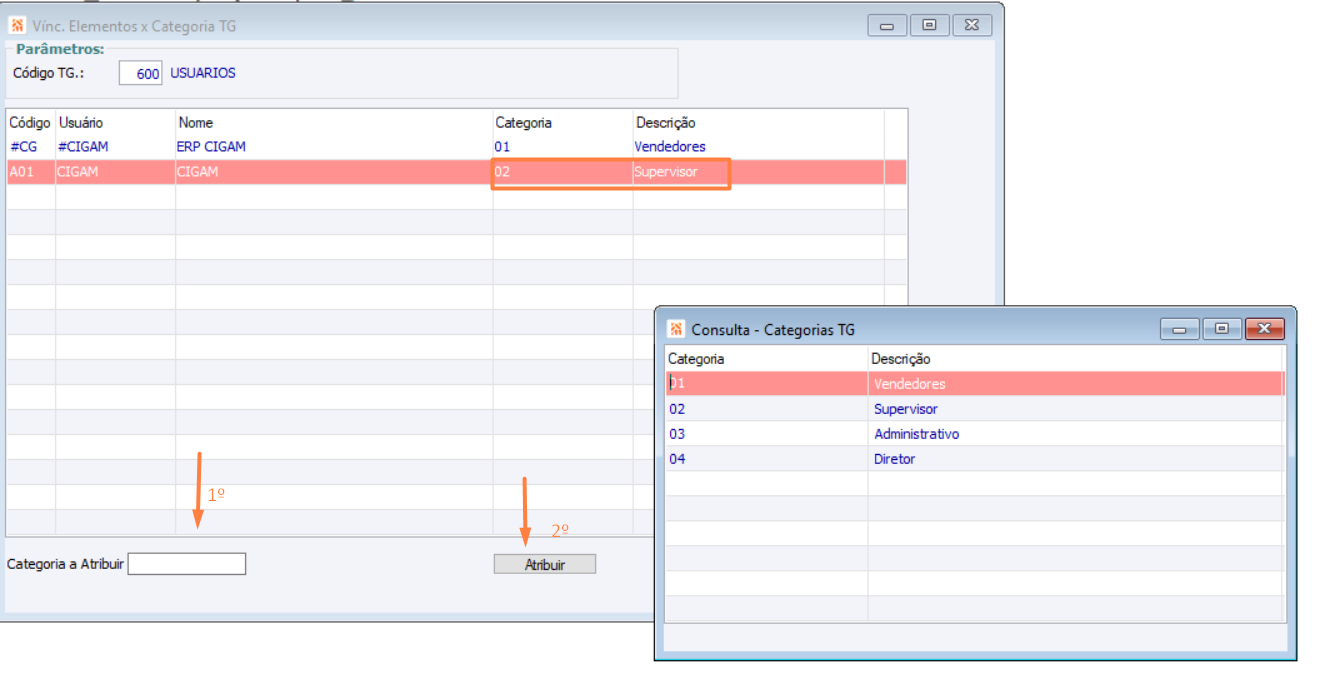Select Vendedores in Consulta window list

(x=909, y=384)
